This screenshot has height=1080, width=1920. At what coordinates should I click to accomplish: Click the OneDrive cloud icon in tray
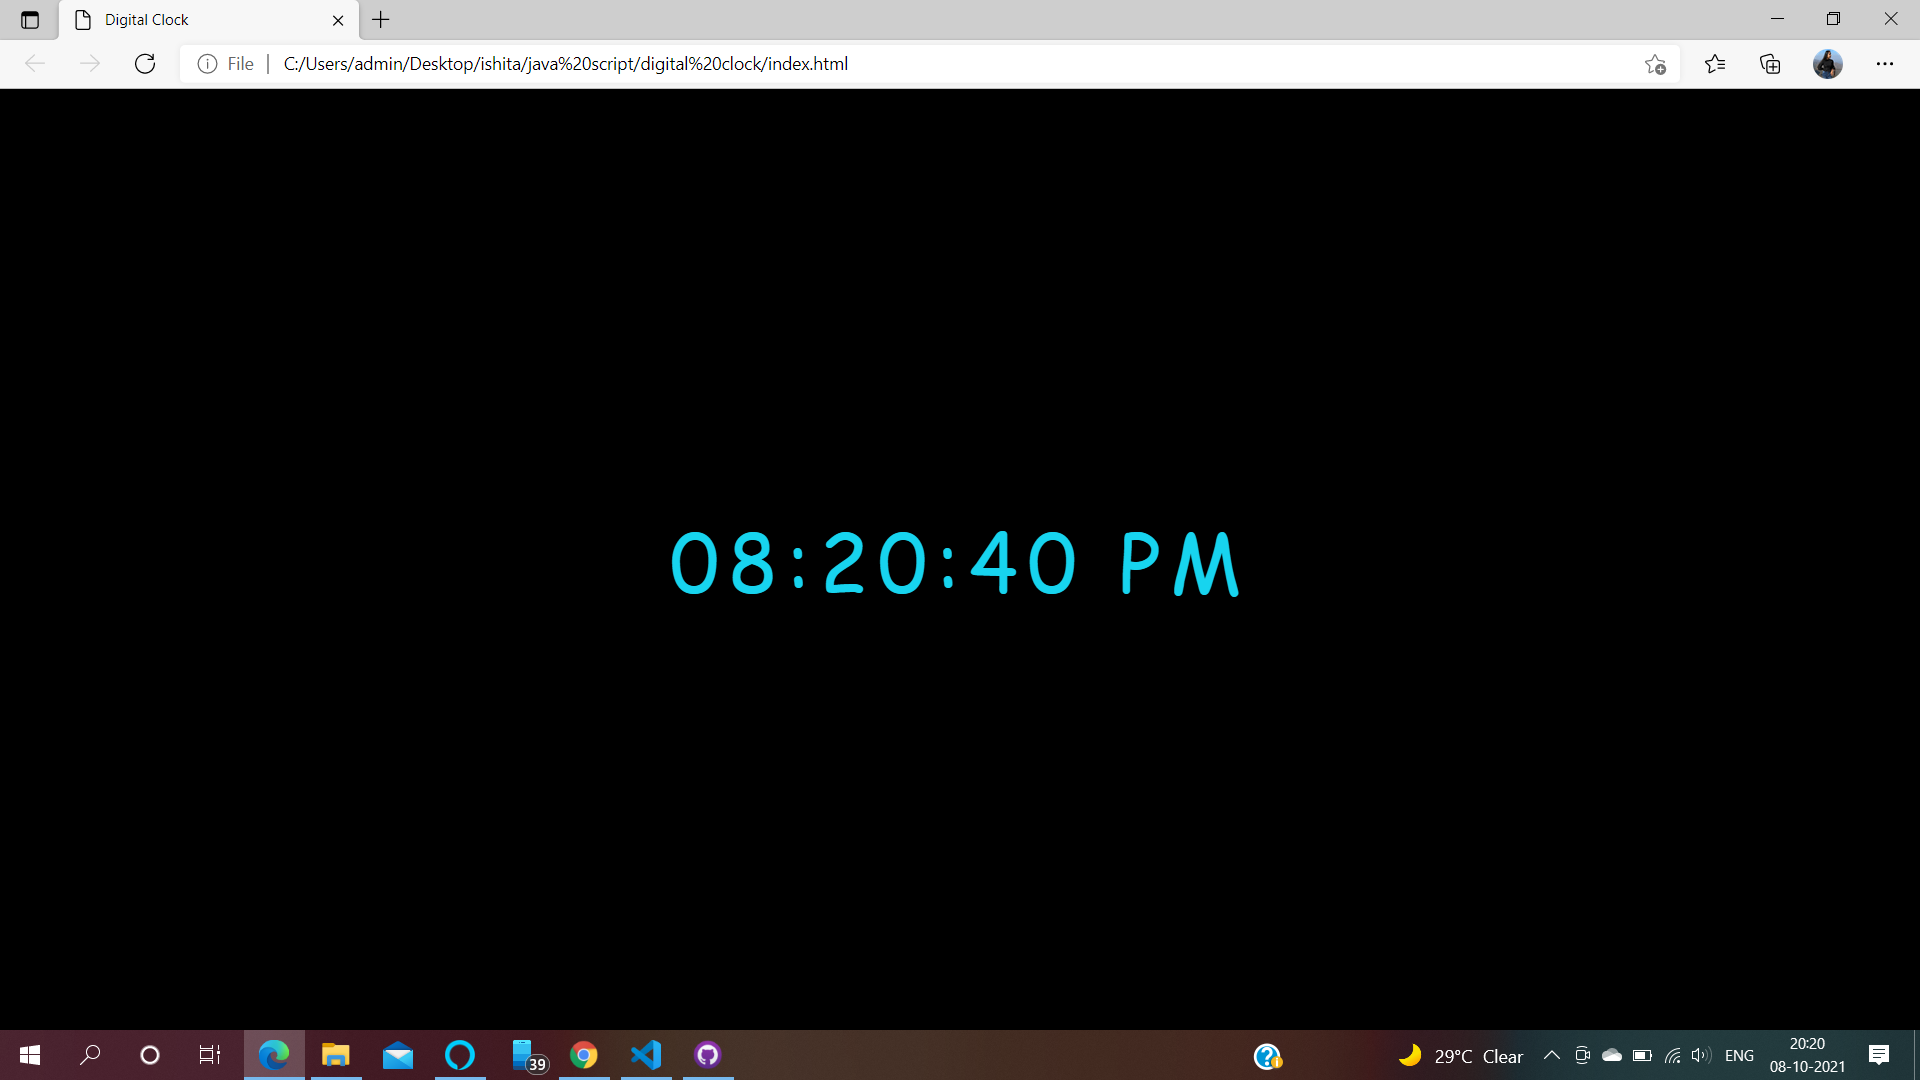pyautogui.click(x=1611, y=1055)
